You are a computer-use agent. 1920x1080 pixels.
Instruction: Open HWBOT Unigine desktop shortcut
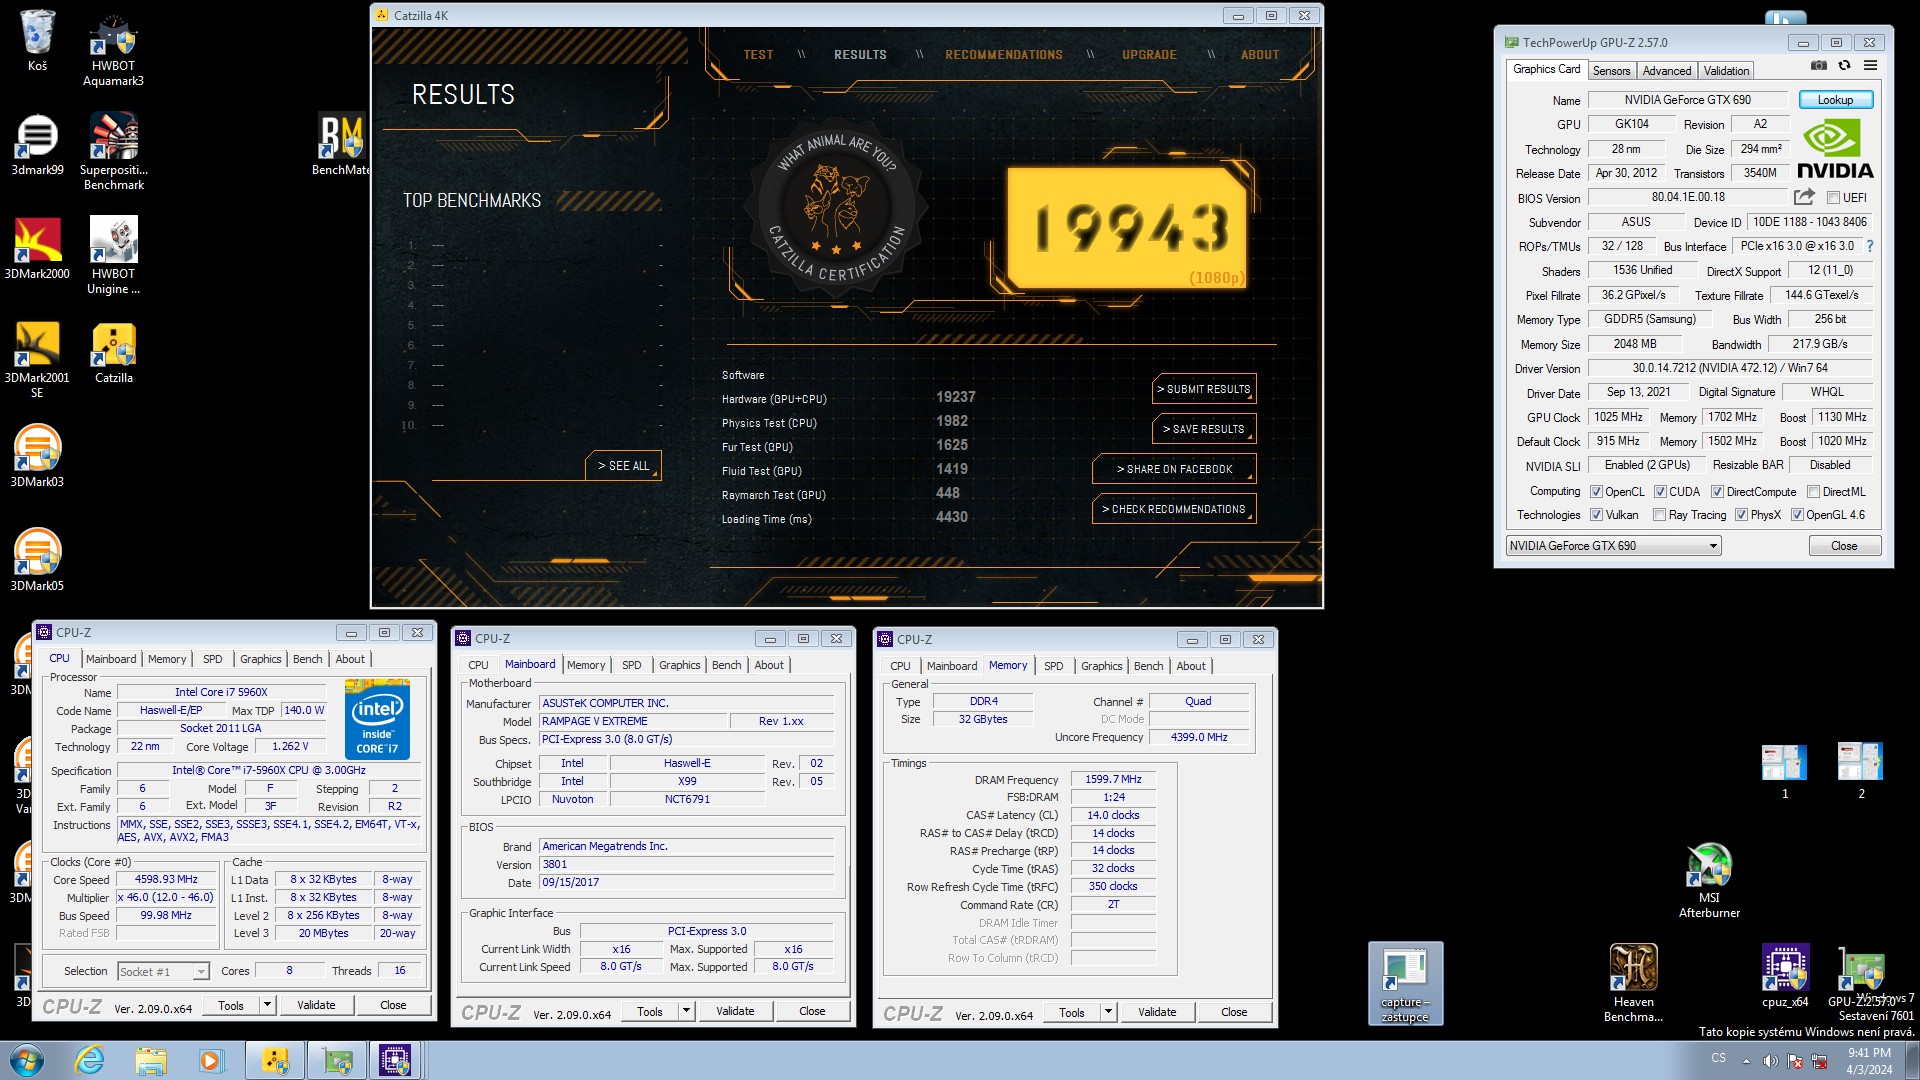coord(113,257)
